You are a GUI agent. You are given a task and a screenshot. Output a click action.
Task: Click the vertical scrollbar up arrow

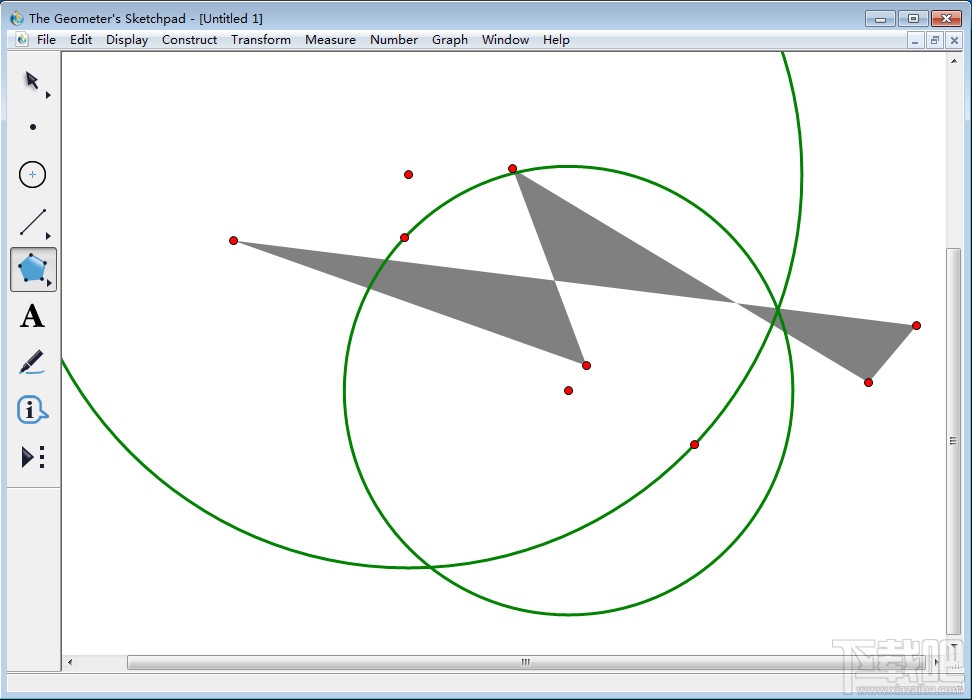[953, 61]
